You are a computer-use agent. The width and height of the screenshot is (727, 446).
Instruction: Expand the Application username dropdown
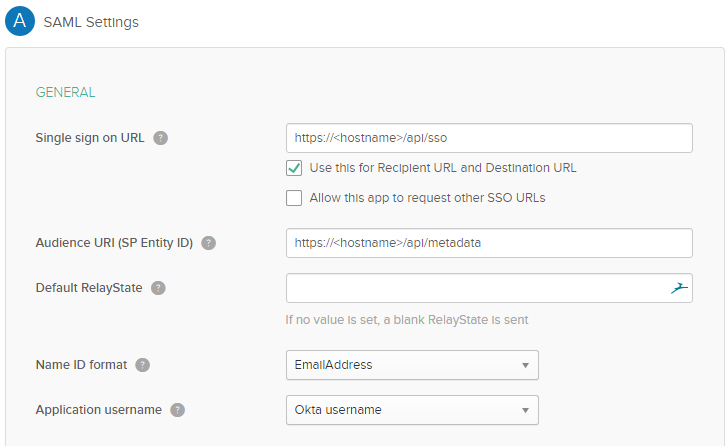(412, 410)
